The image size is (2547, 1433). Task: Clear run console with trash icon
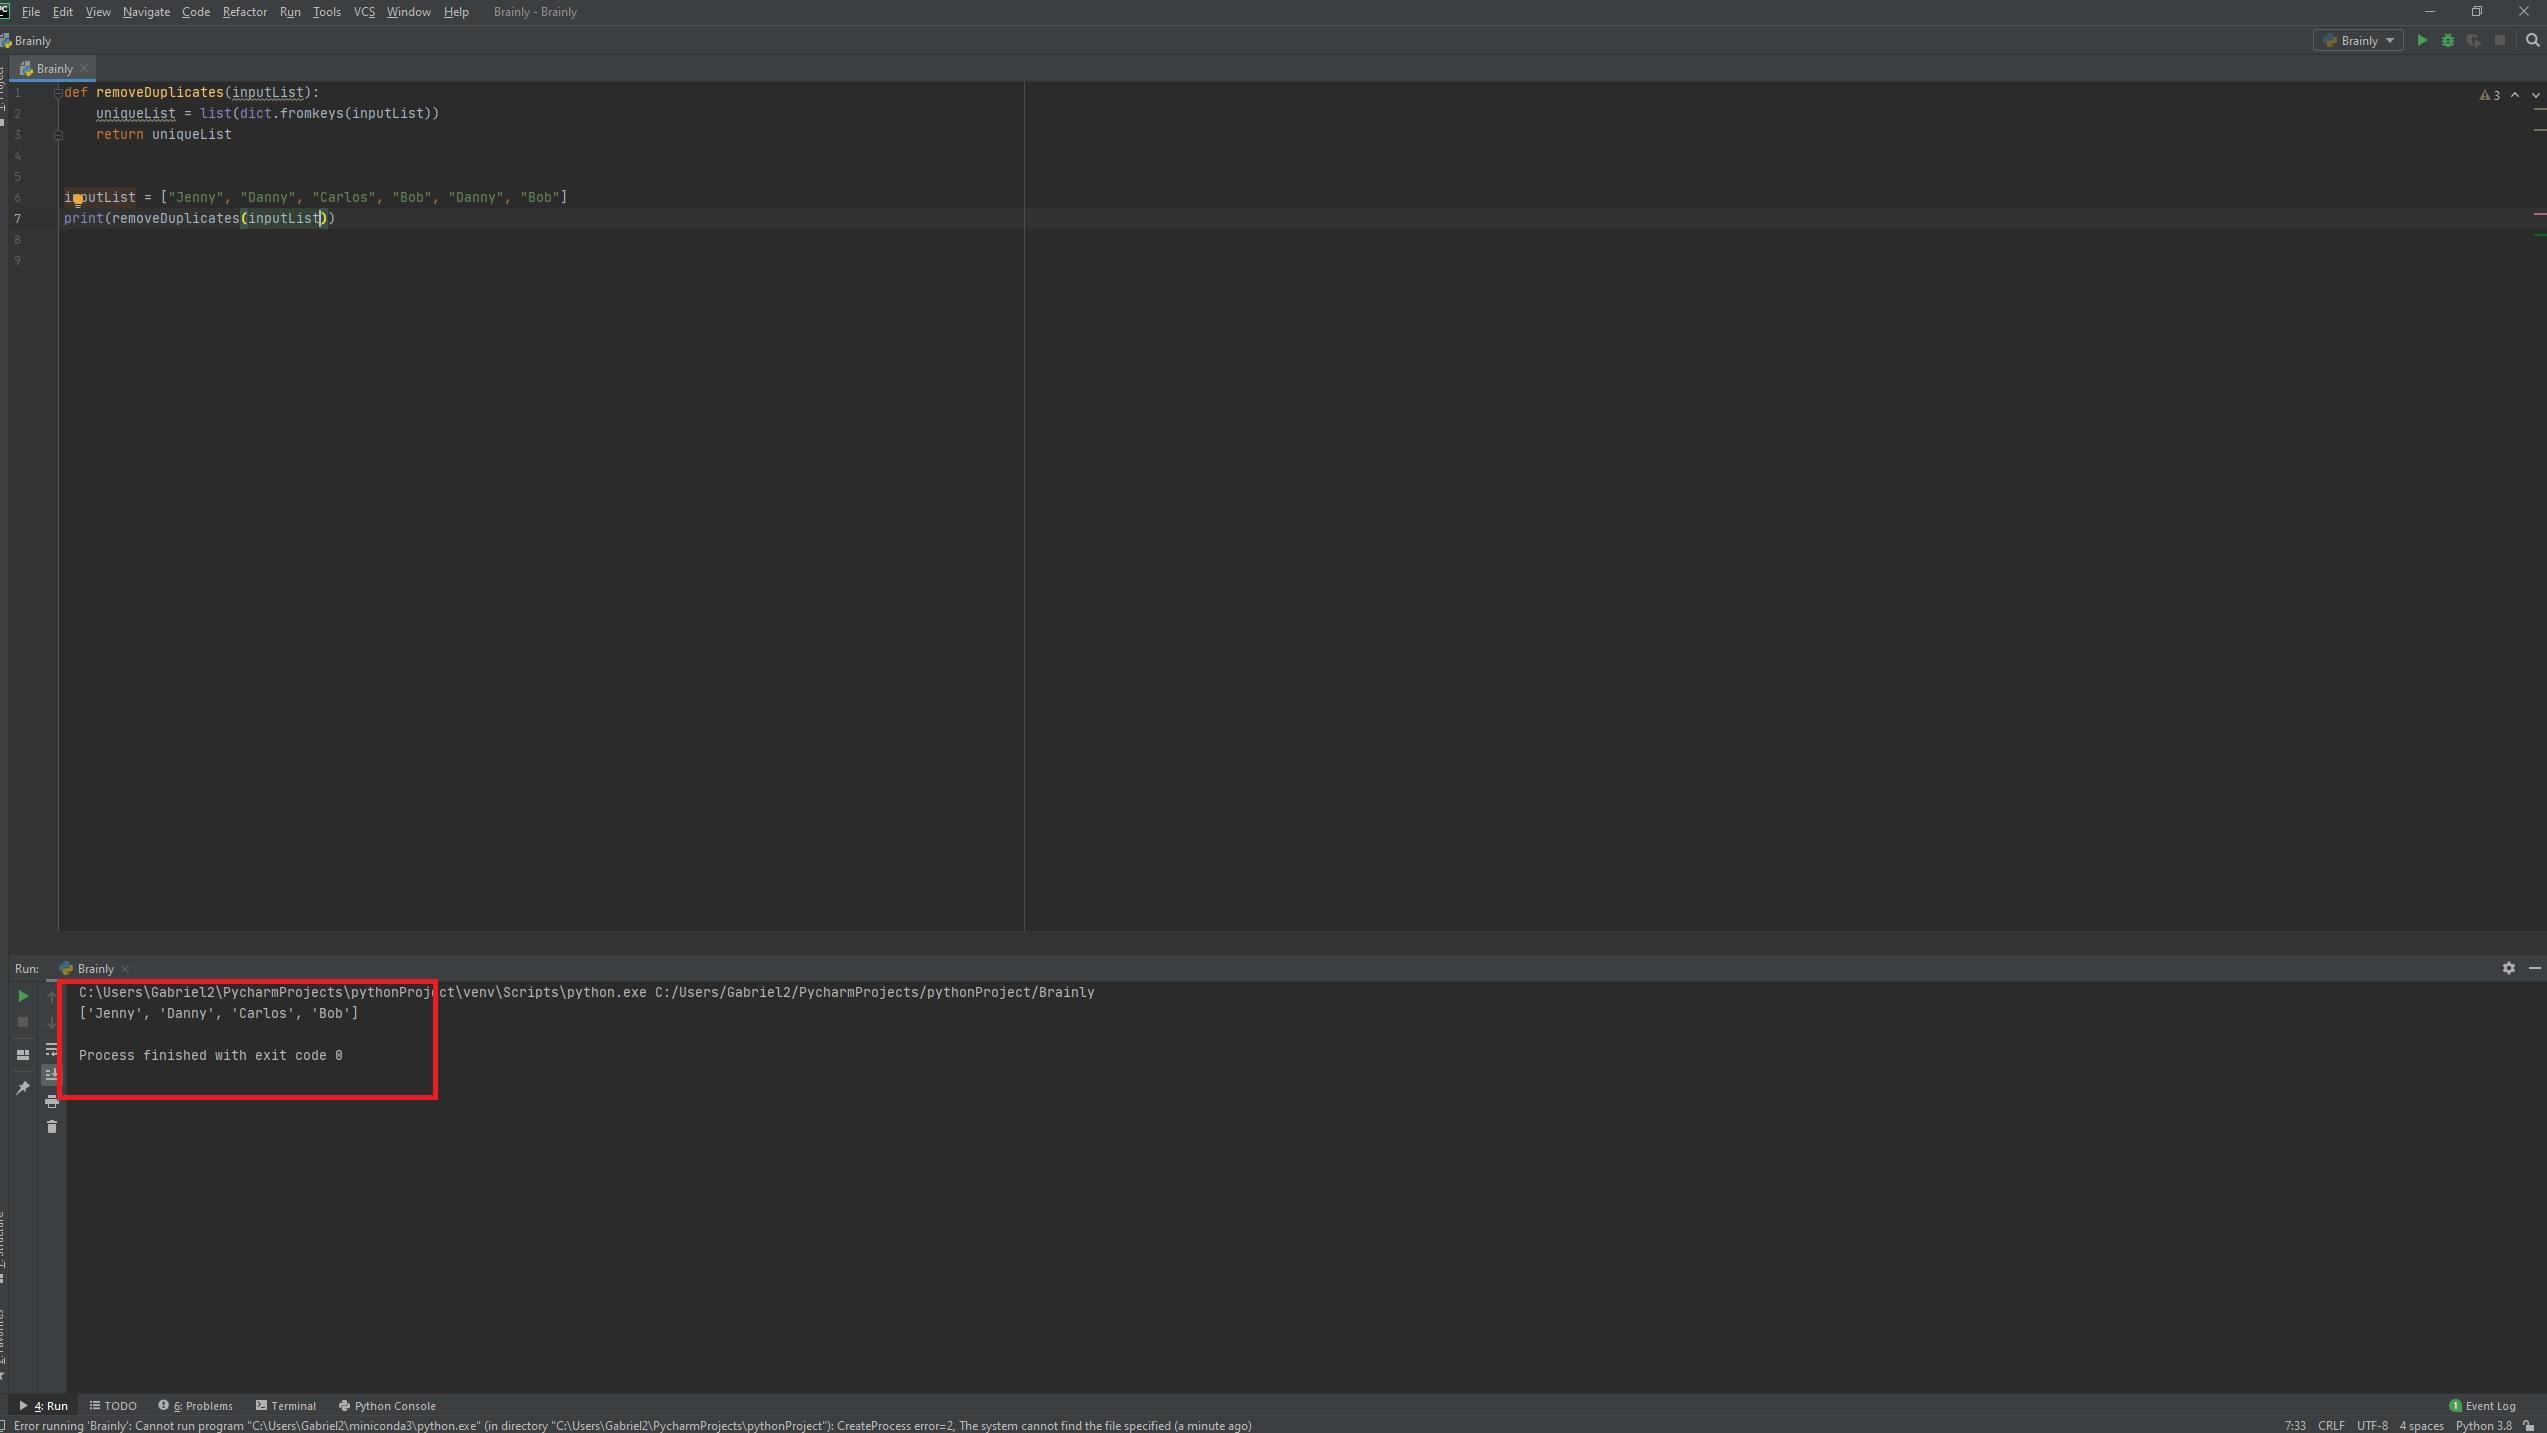tap(52, 1127)
